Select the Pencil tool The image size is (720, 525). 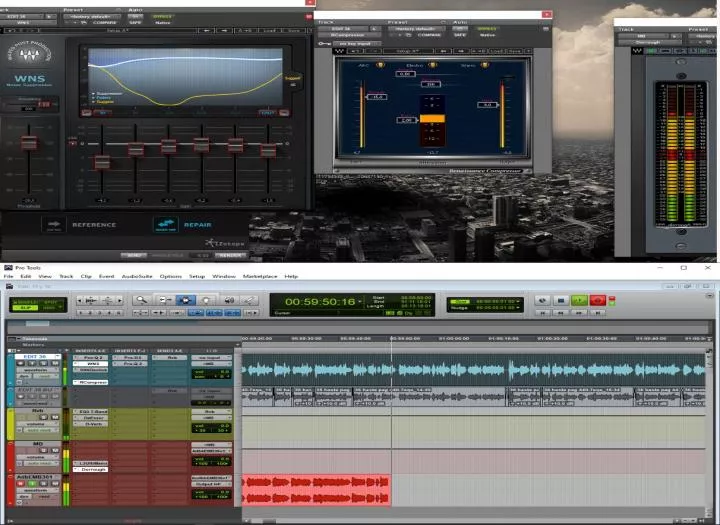point(249,300)
